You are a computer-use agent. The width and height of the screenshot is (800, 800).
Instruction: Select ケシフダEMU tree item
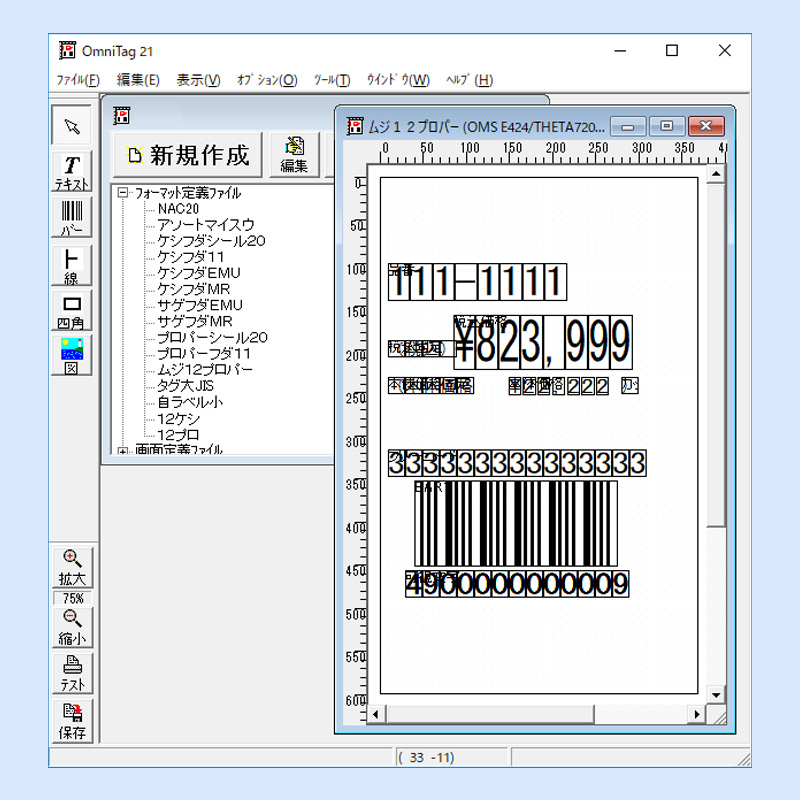pos(198,273)
